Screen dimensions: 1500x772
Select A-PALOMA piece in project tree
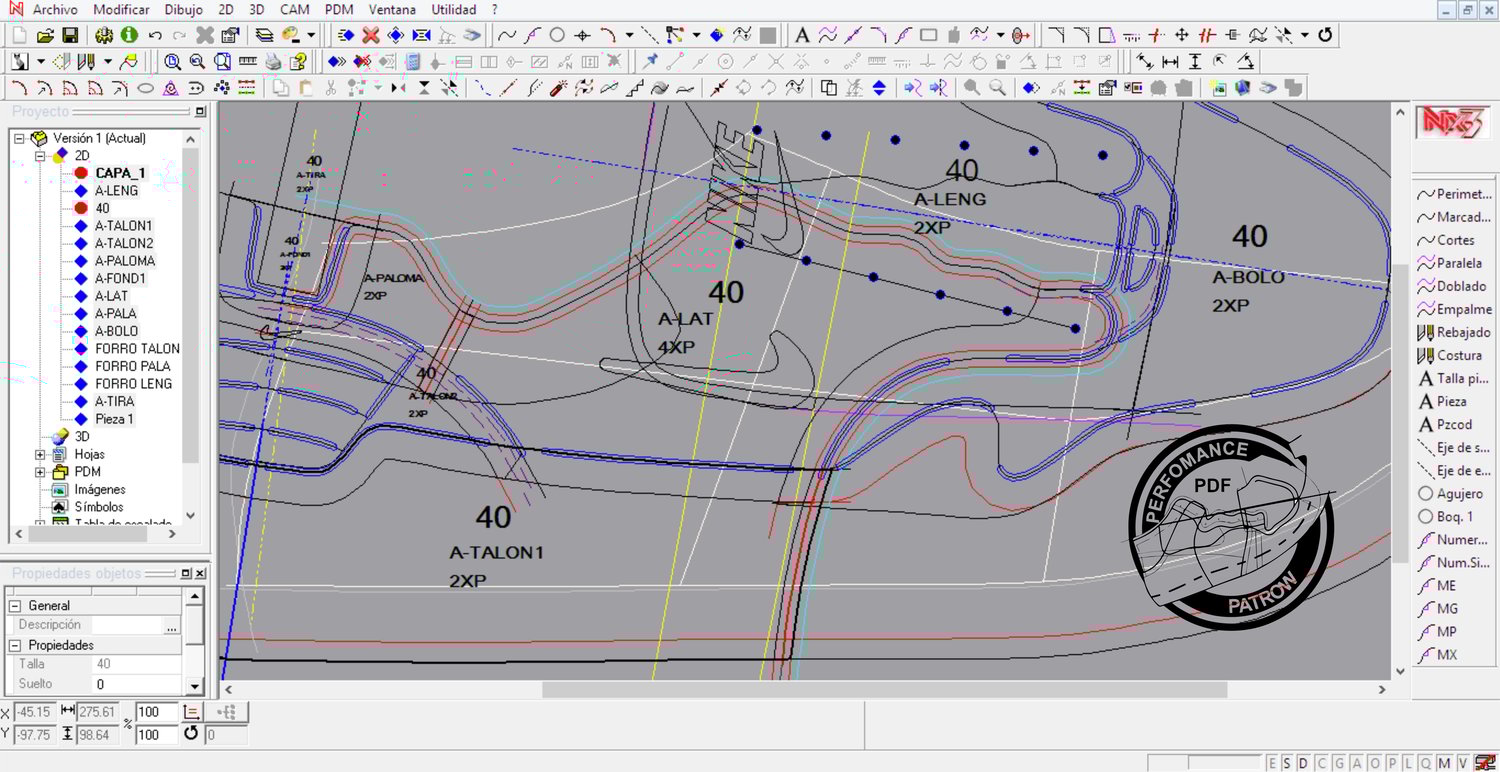tap(124, 261)
